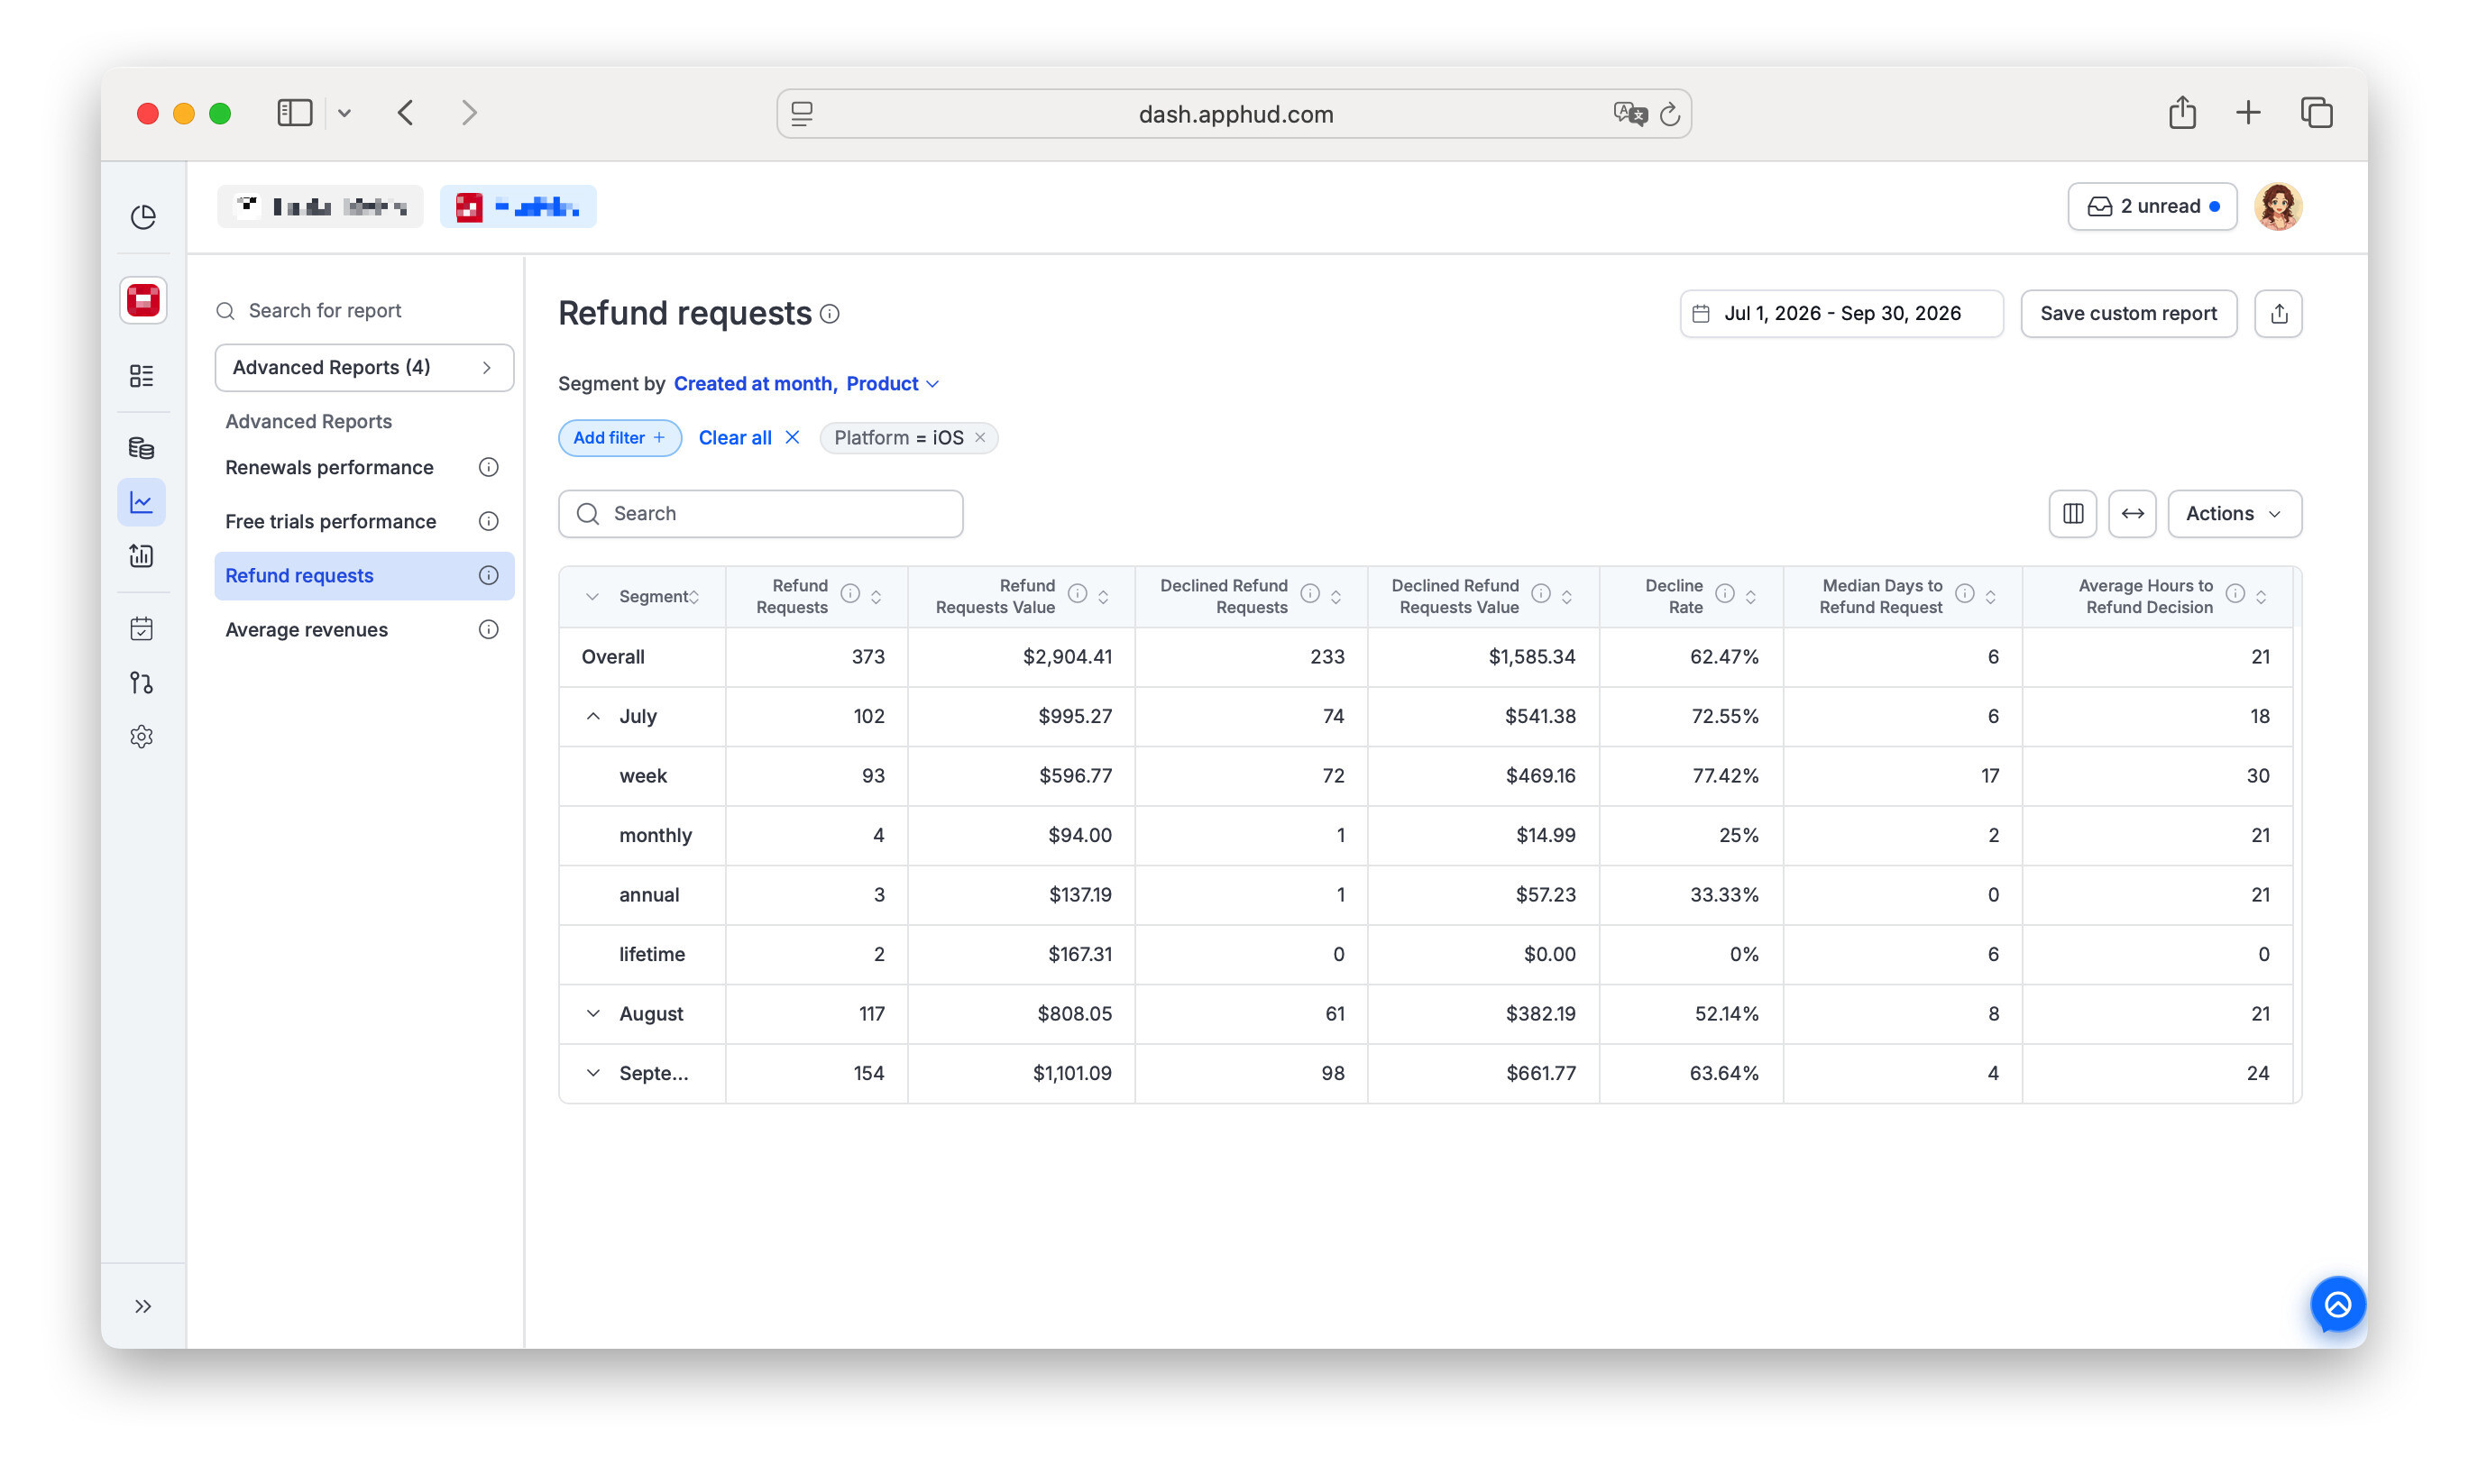Open the Segment by Created at month, Product dropdown

806,384
